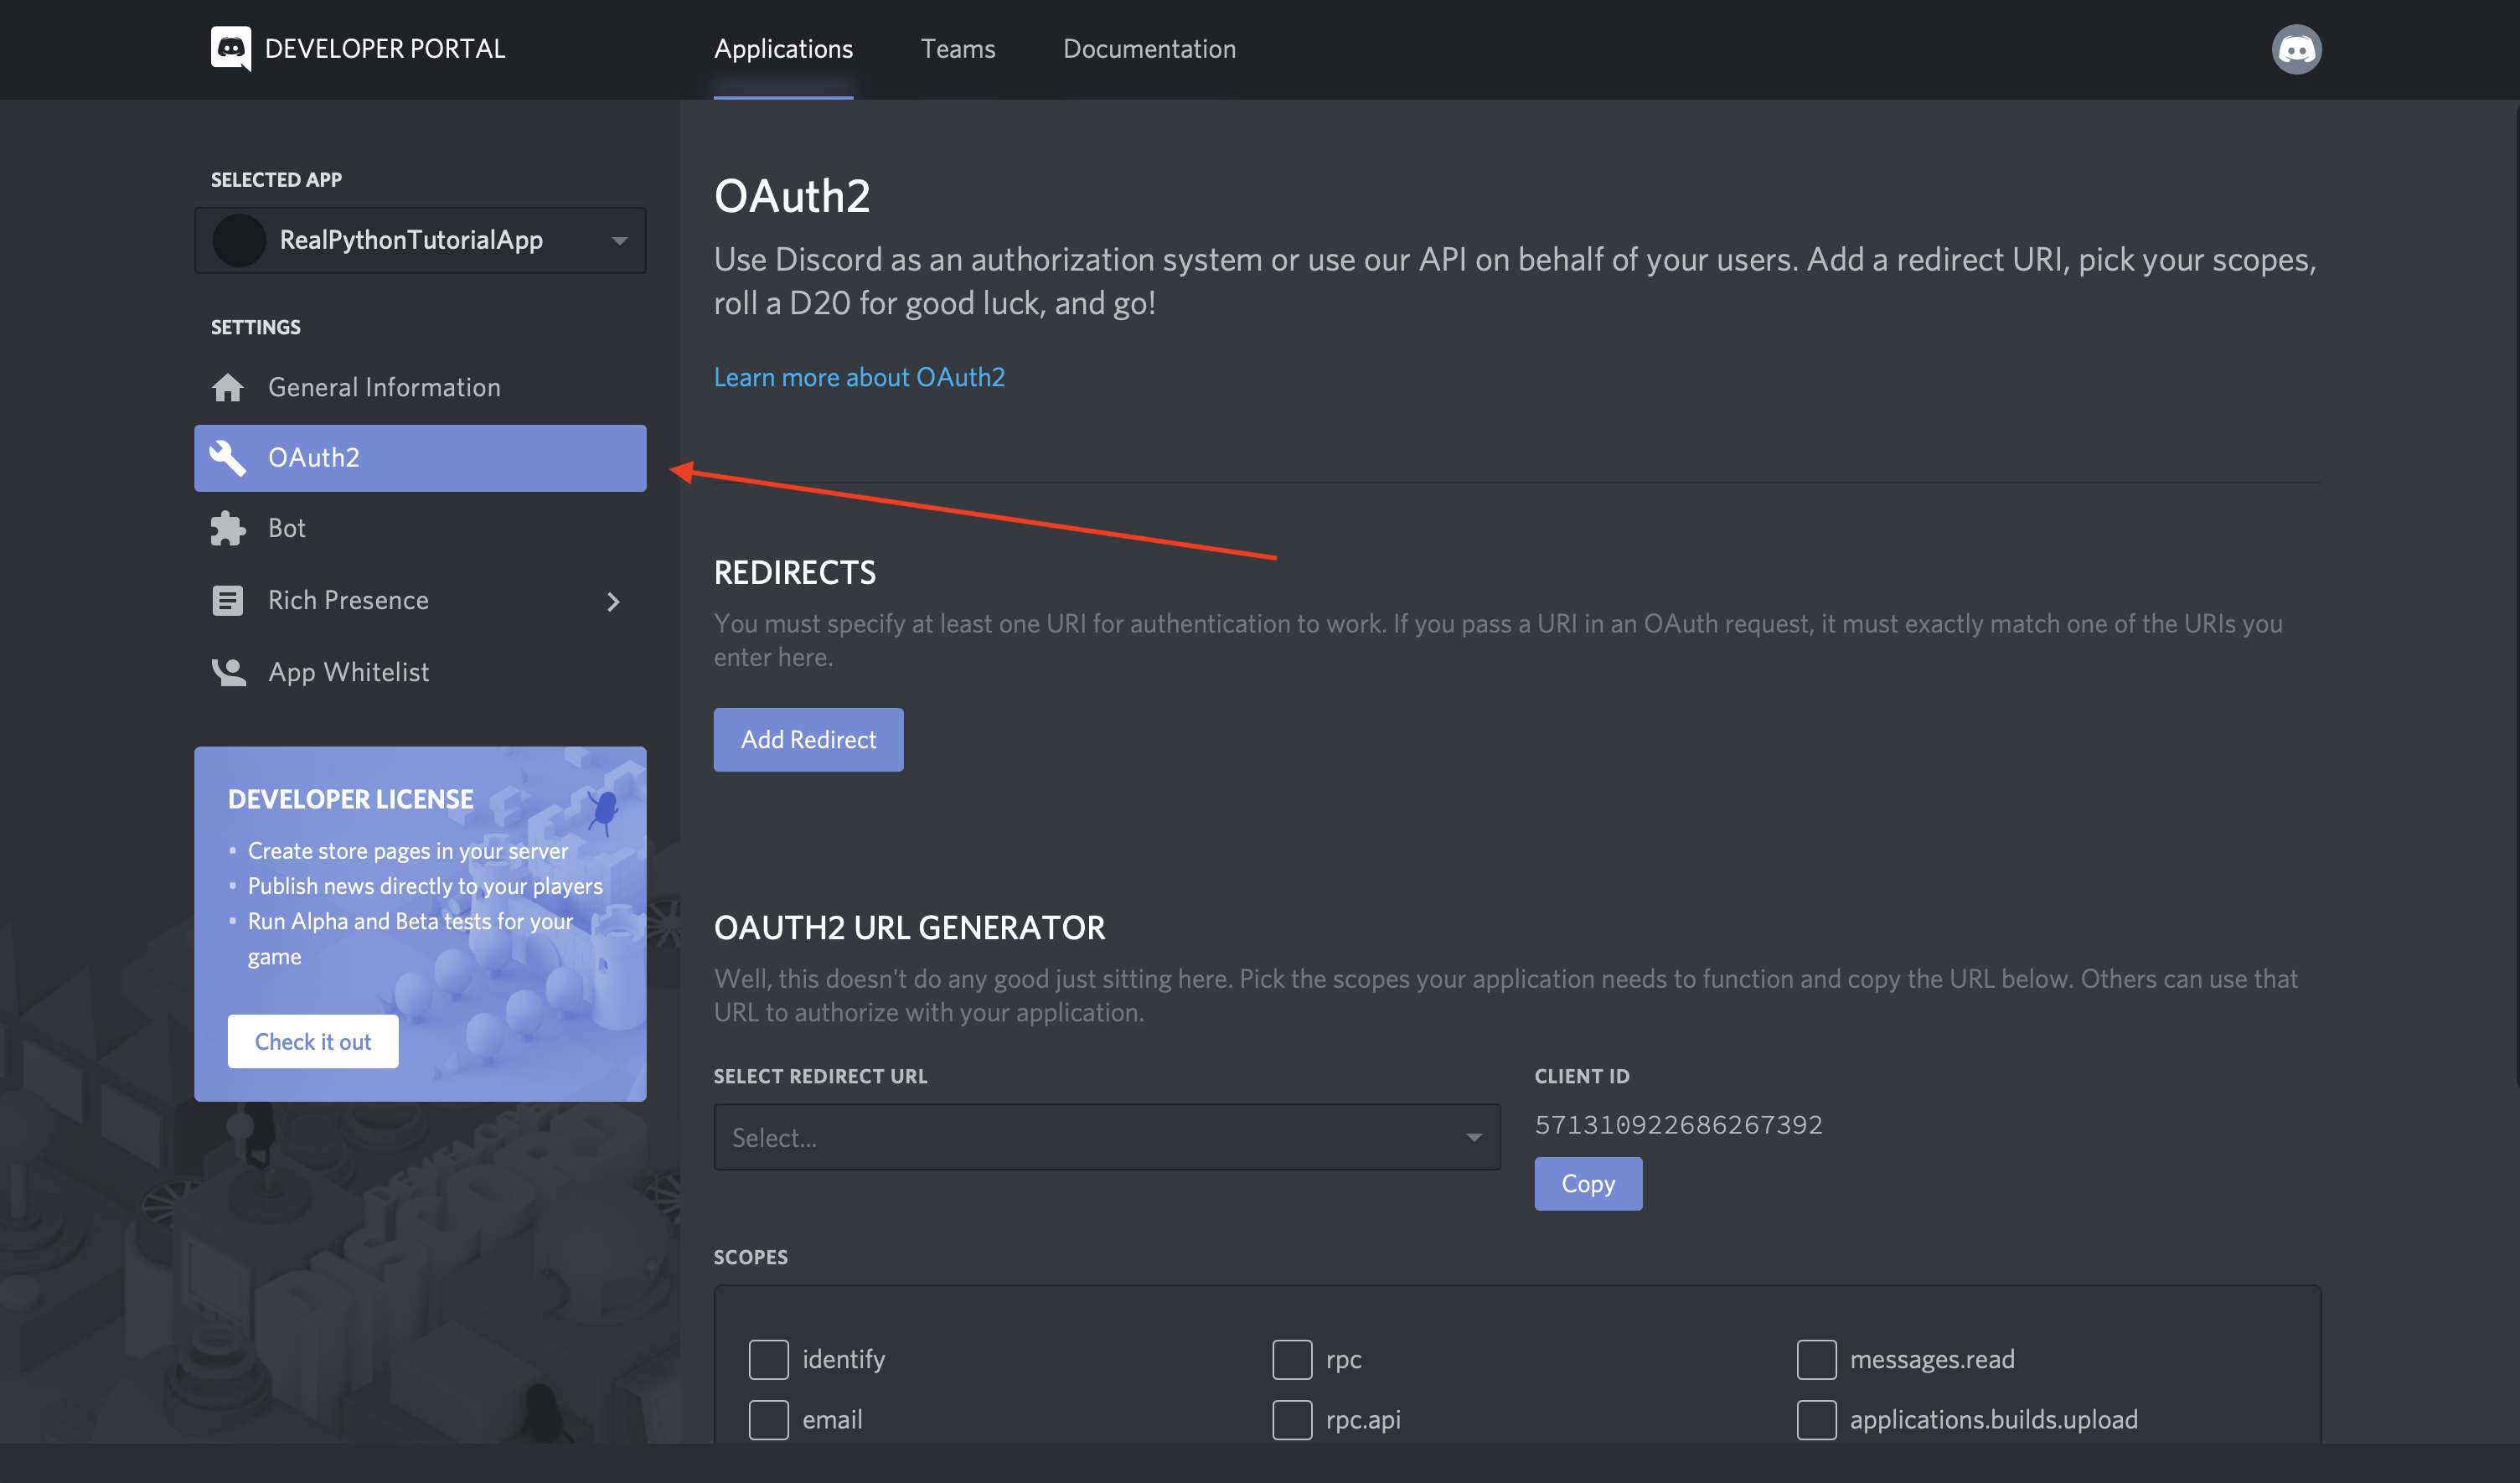The height and width of the screenshot is (1483, 2520).
Task: Open App Whitelist via contact icon
Action: (x=228, y=672)
